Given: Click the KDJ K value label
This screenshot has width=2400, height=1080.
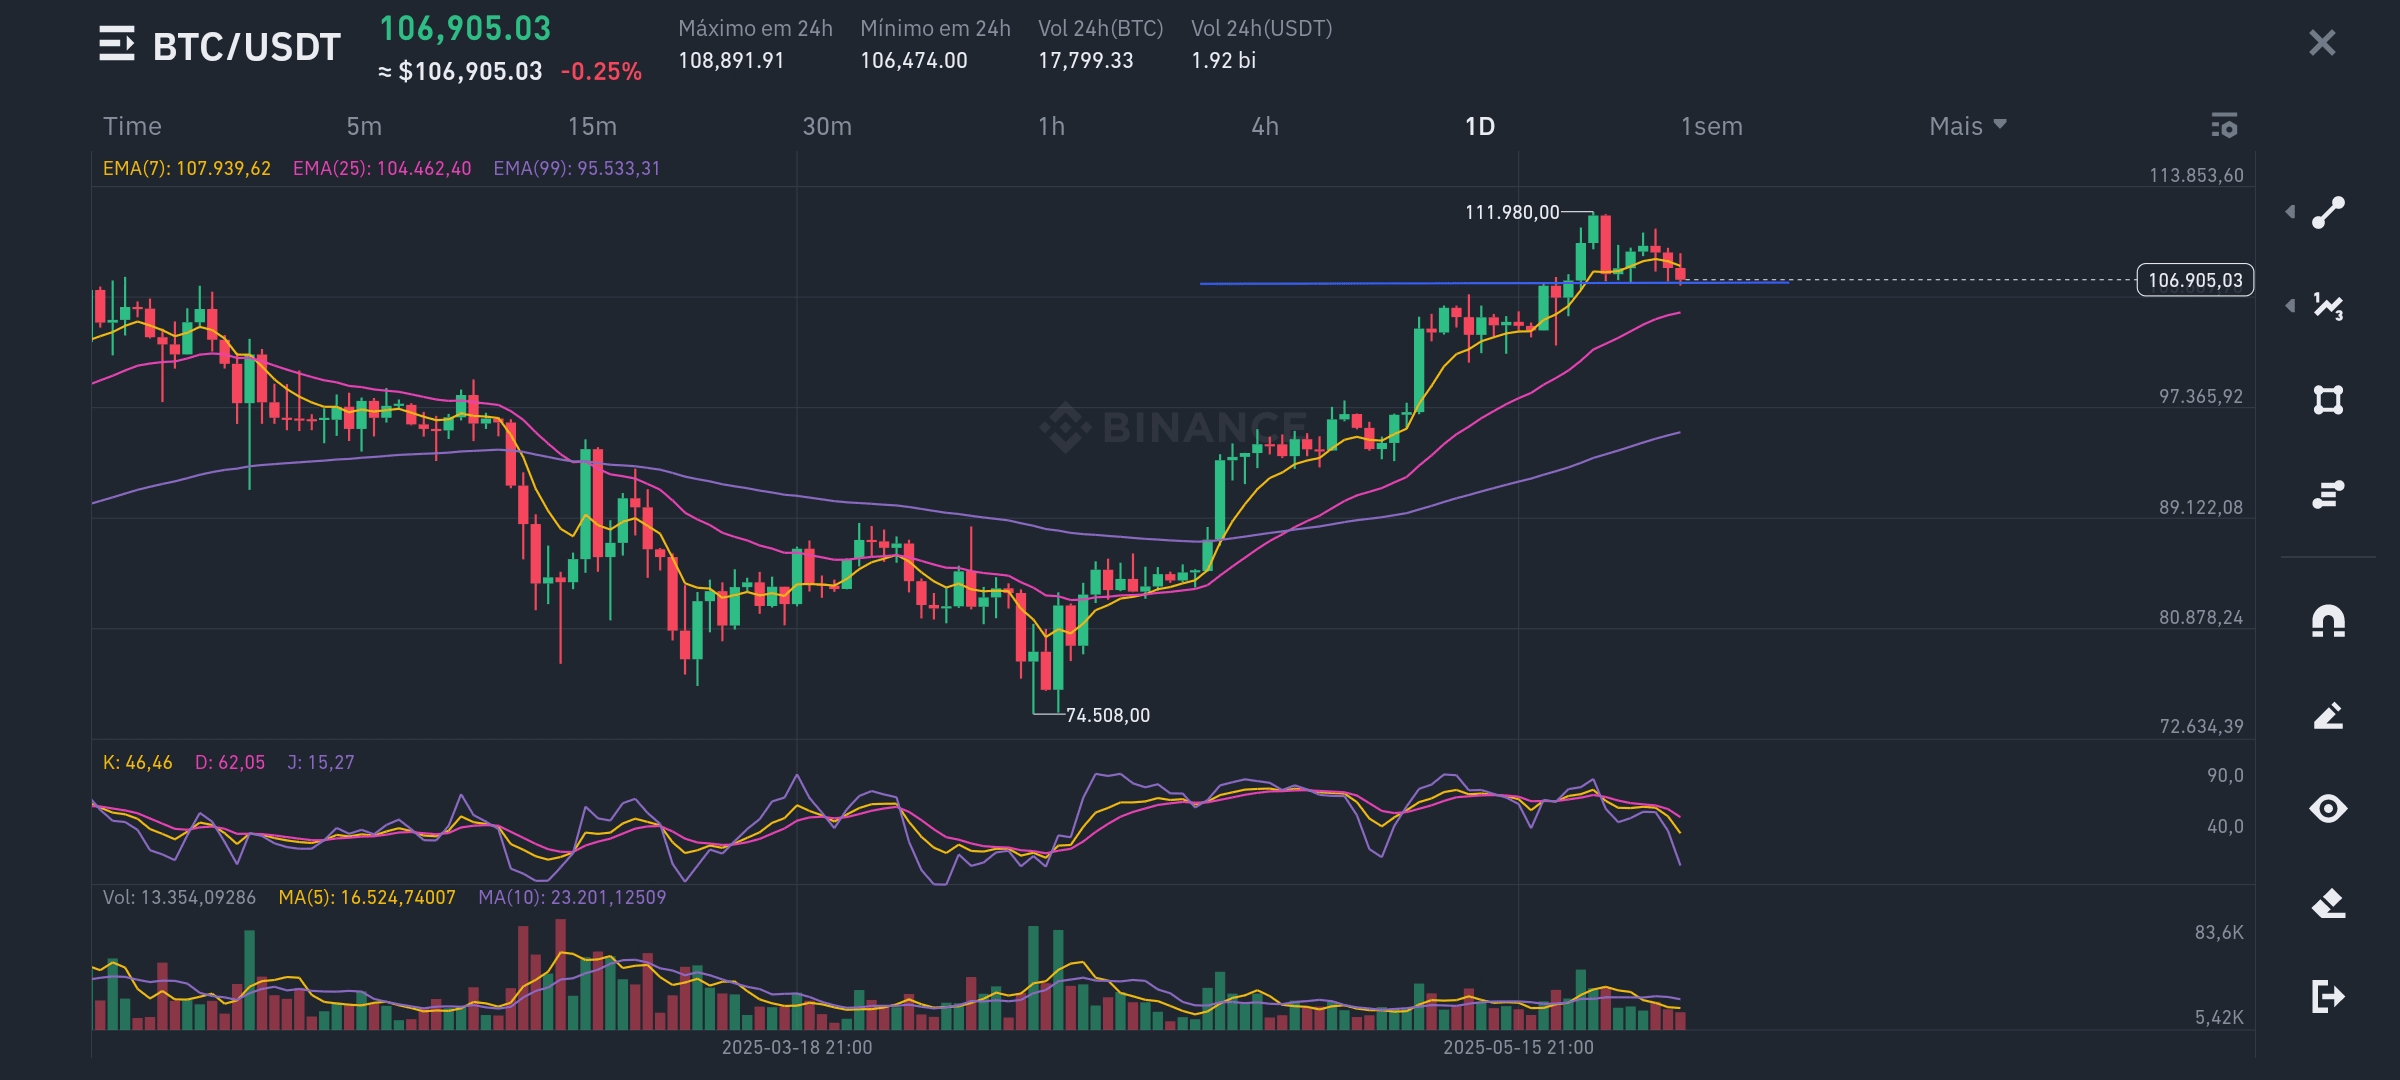Looking at the screenshot, I should [138, 762].
